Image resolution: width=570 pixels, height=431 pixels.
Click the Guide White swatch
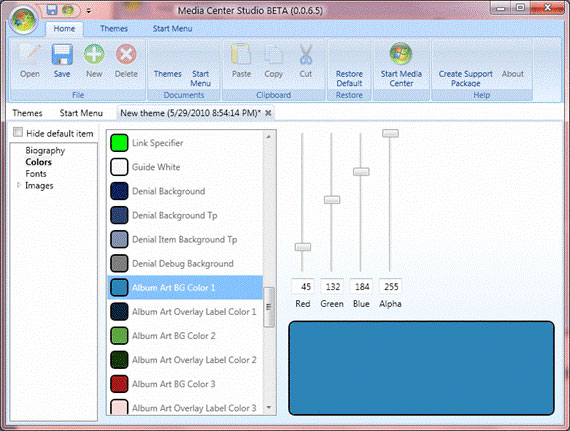coord(119,167)
